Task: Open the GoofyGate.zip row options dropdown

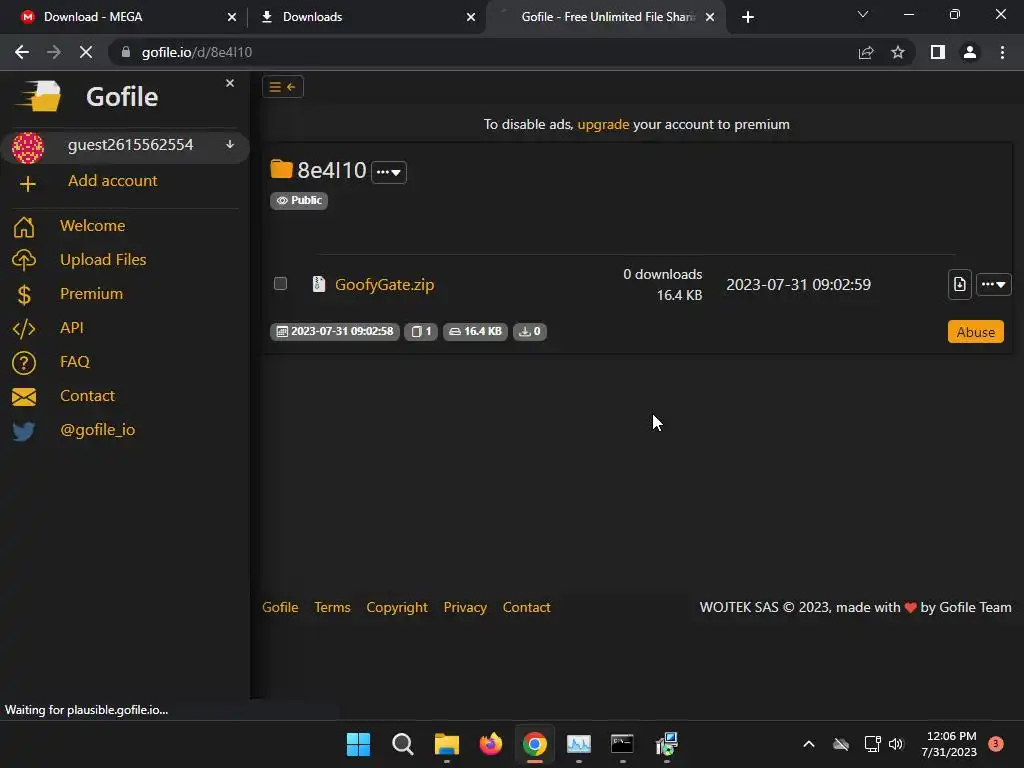Action: point(993,284)
